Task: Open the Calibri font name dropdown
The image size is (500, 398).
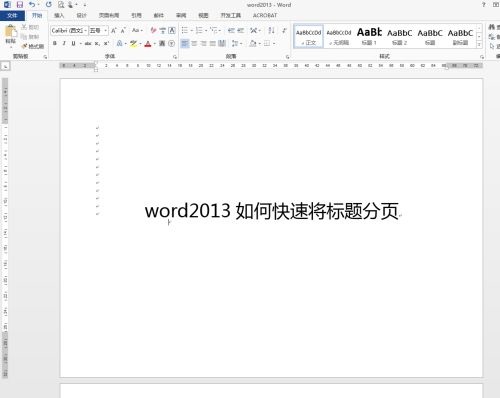Action: coord(86,31)
